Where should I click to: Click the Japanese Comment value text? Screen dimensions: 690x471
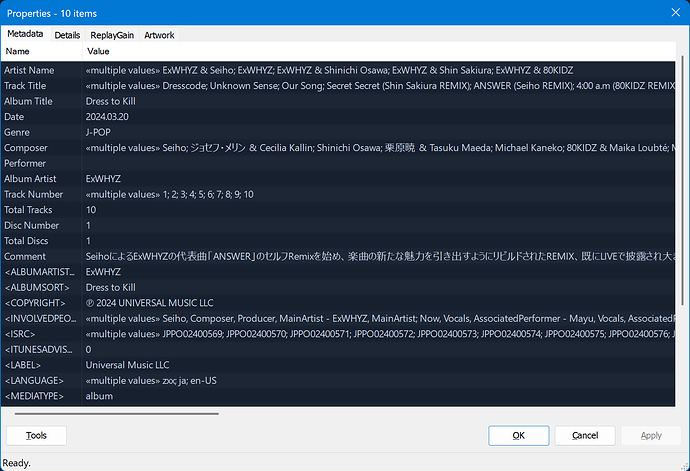point(380,256)
